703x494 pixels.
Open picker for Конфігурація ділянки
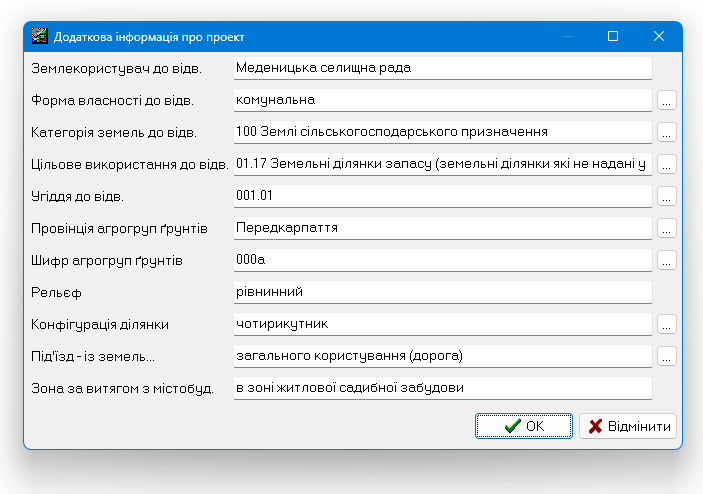667,324
